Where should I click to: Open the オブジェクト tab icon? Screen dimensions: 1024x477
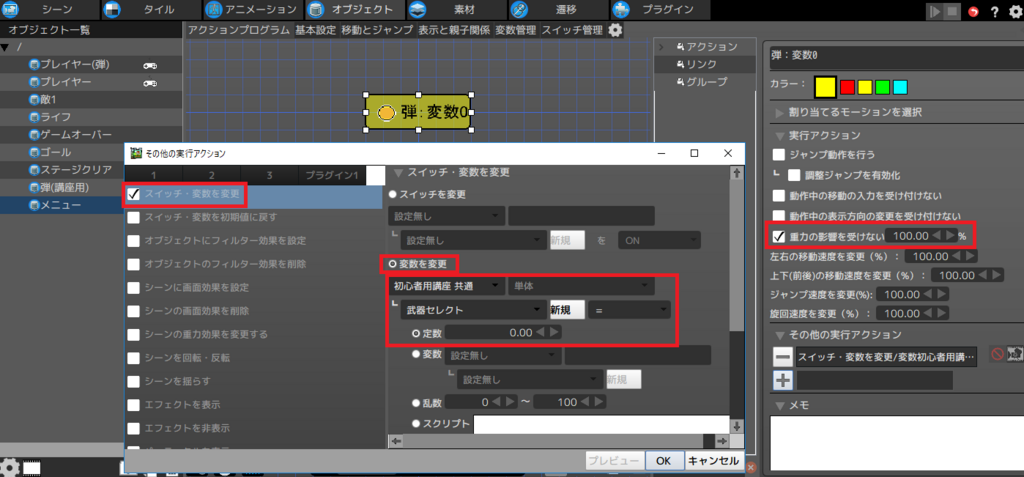point(315,10)
